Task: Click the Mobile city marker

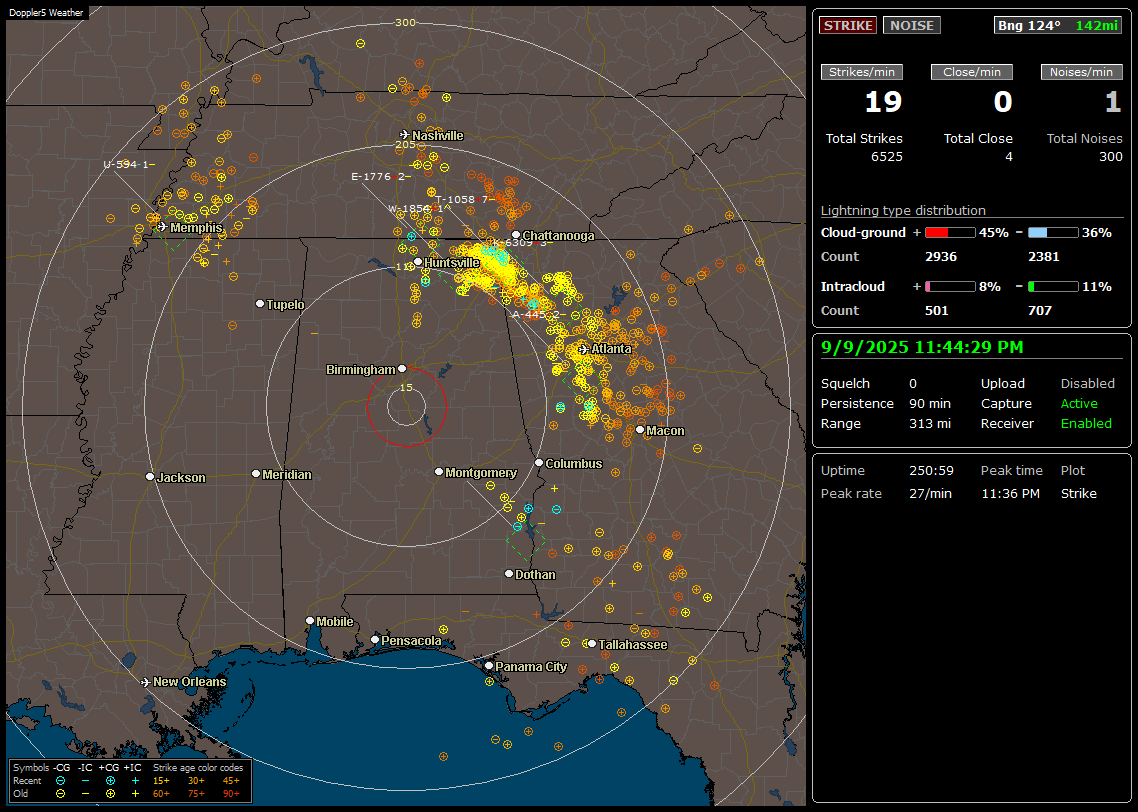Action: click(310, 620)
